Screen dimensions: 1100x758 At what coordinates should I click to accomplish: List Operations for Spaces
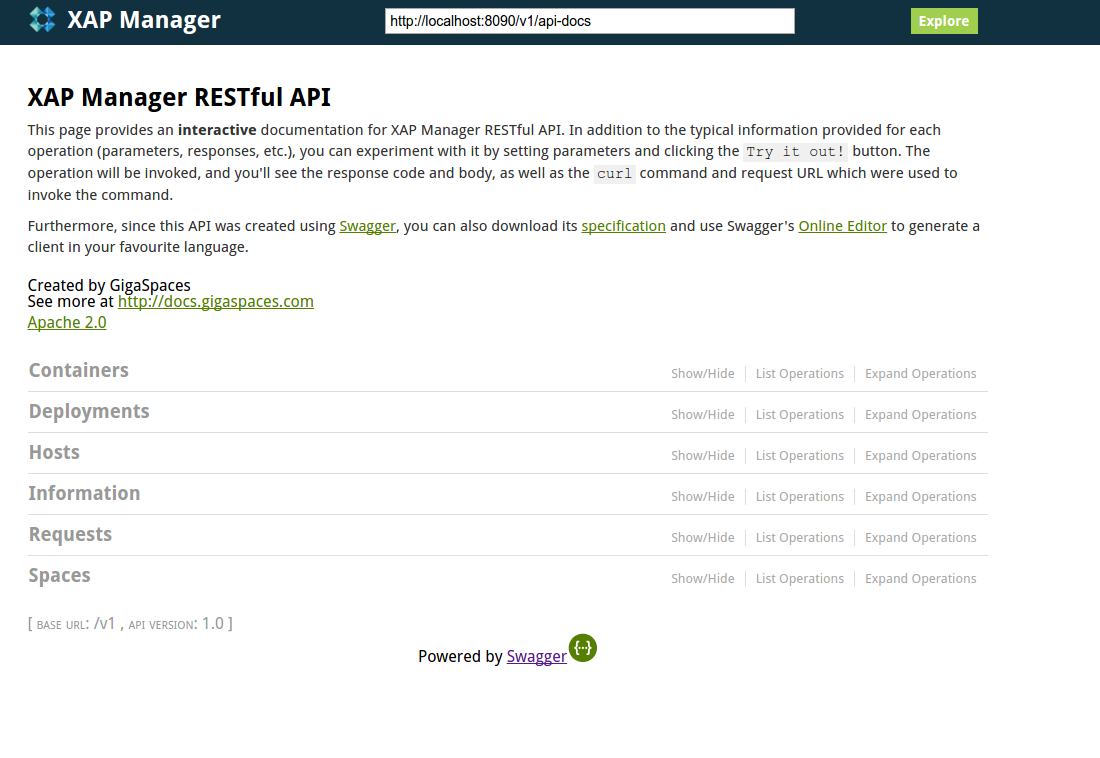tap(800, 578)
